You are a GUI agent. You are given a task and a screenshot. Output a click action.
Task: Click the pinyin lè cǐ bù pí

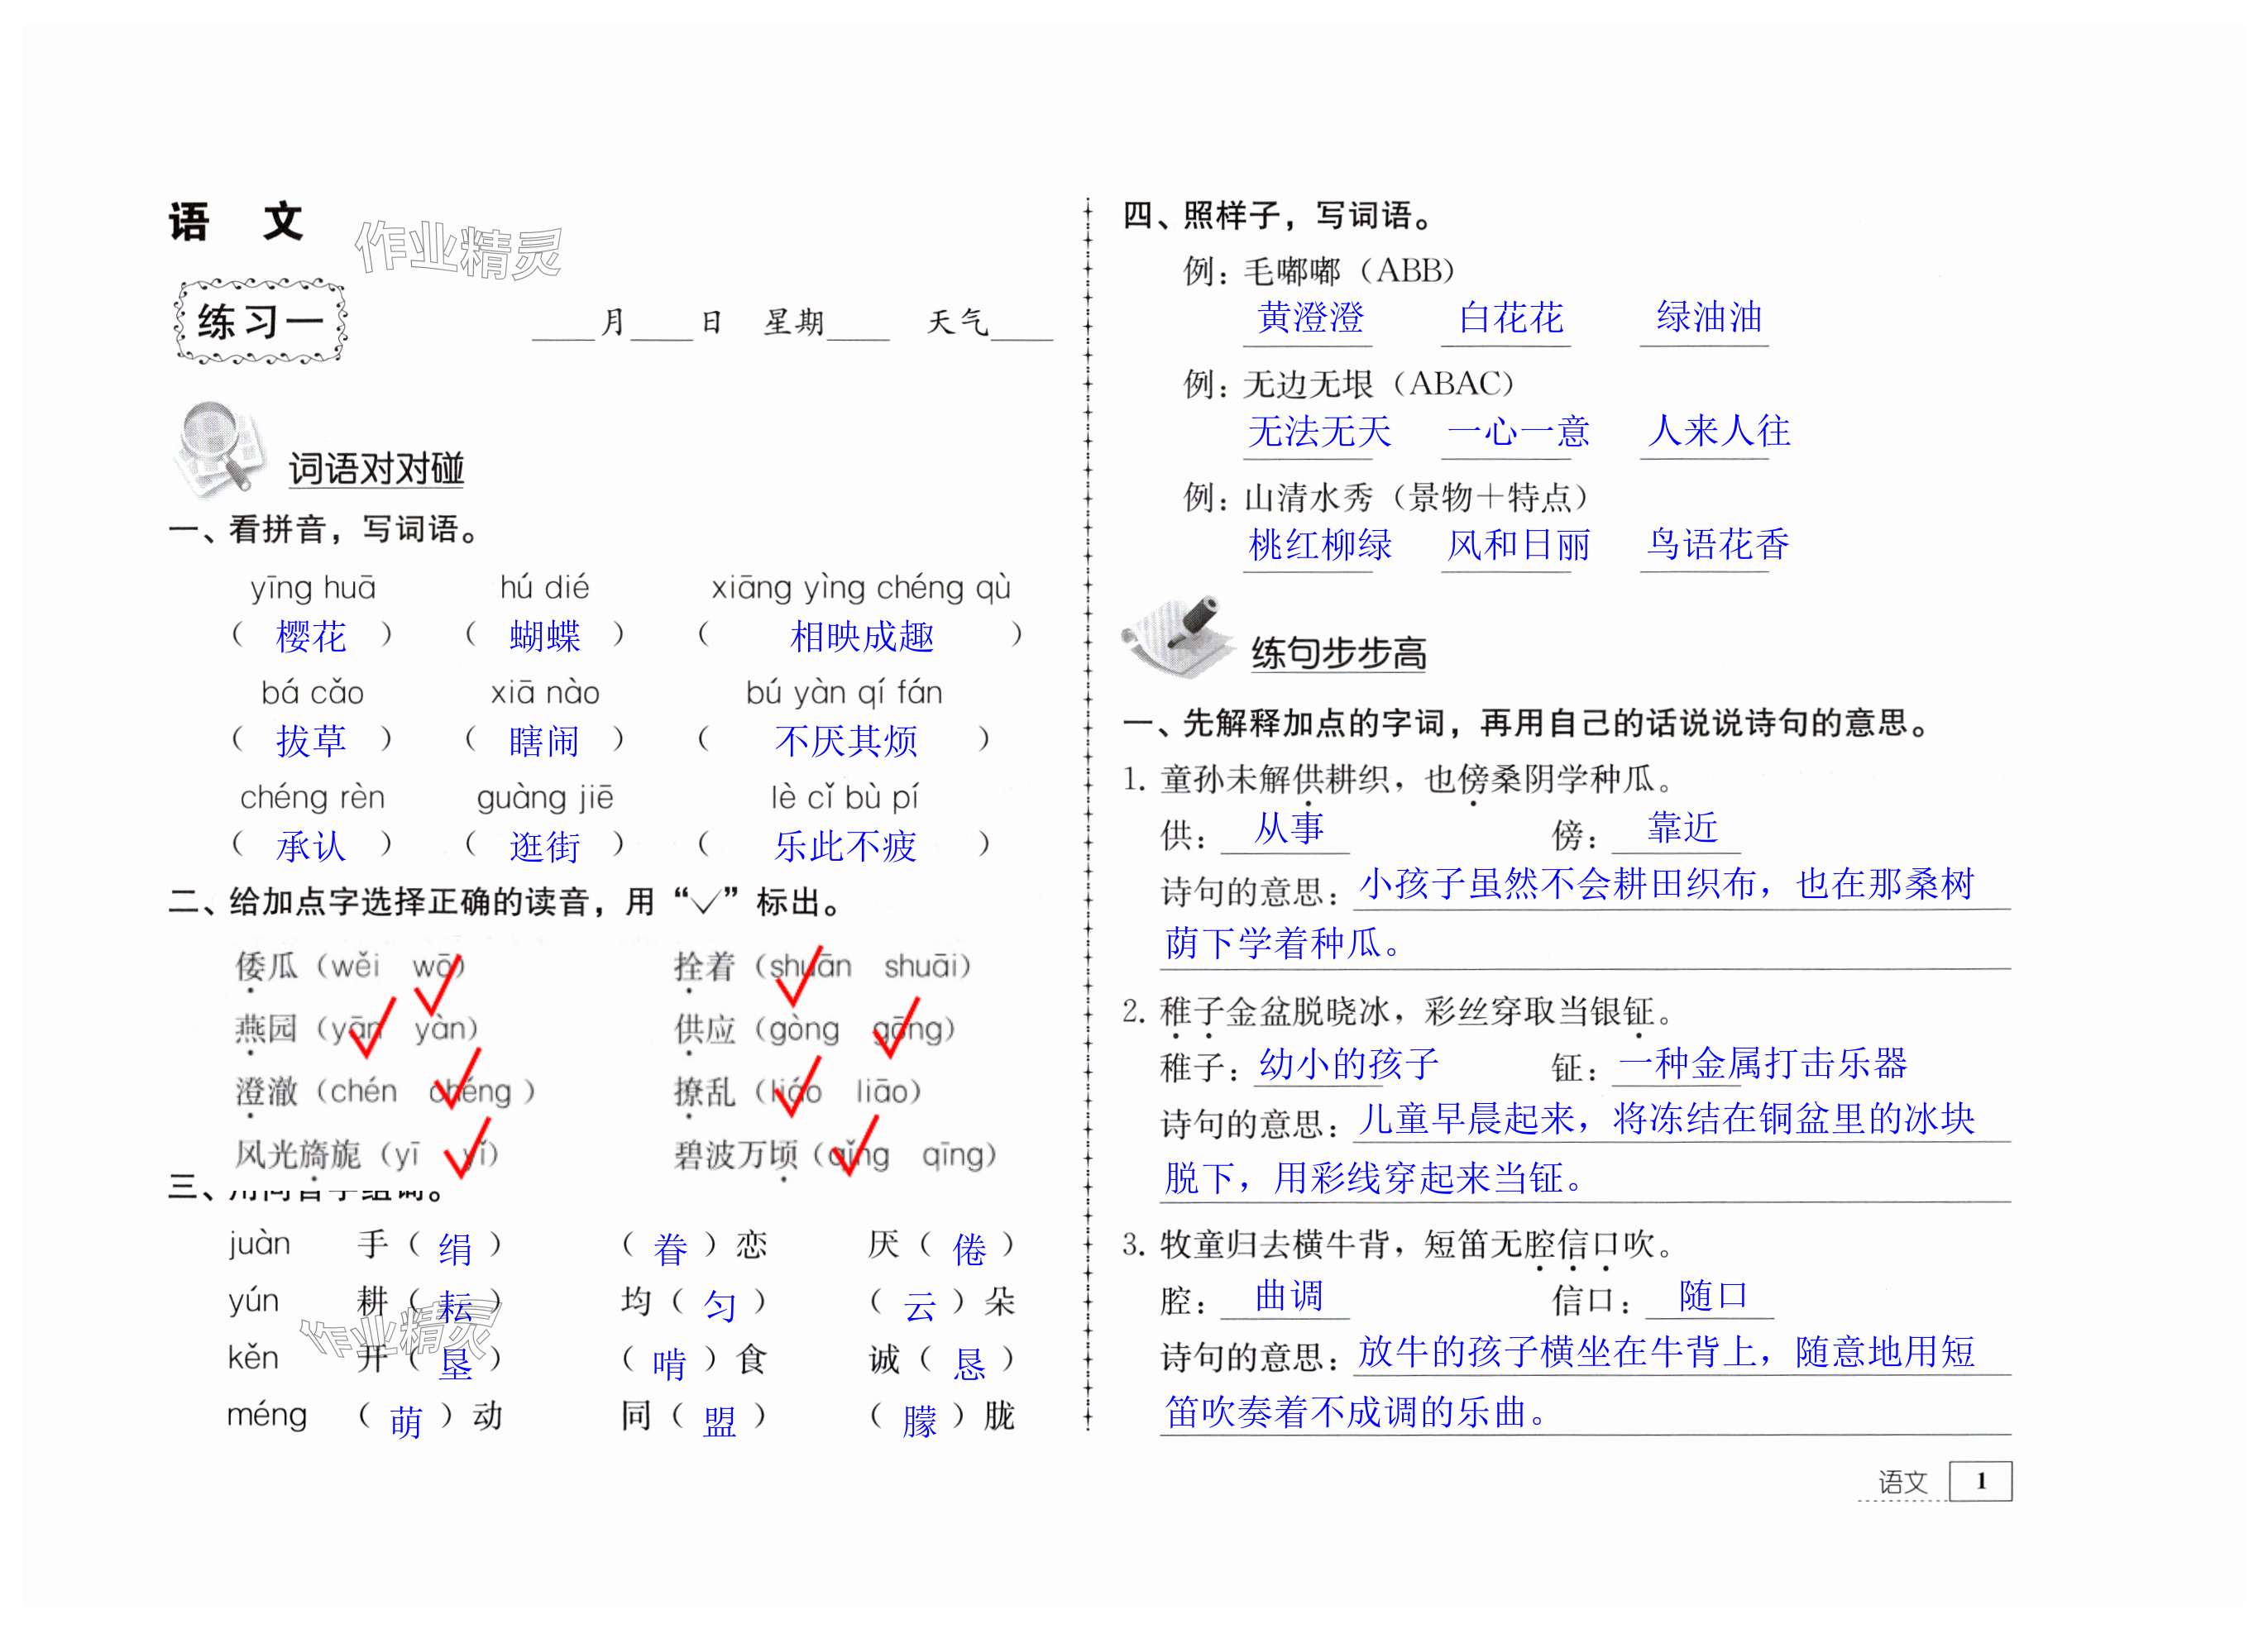pyautogui.click(x=845, y=797)
